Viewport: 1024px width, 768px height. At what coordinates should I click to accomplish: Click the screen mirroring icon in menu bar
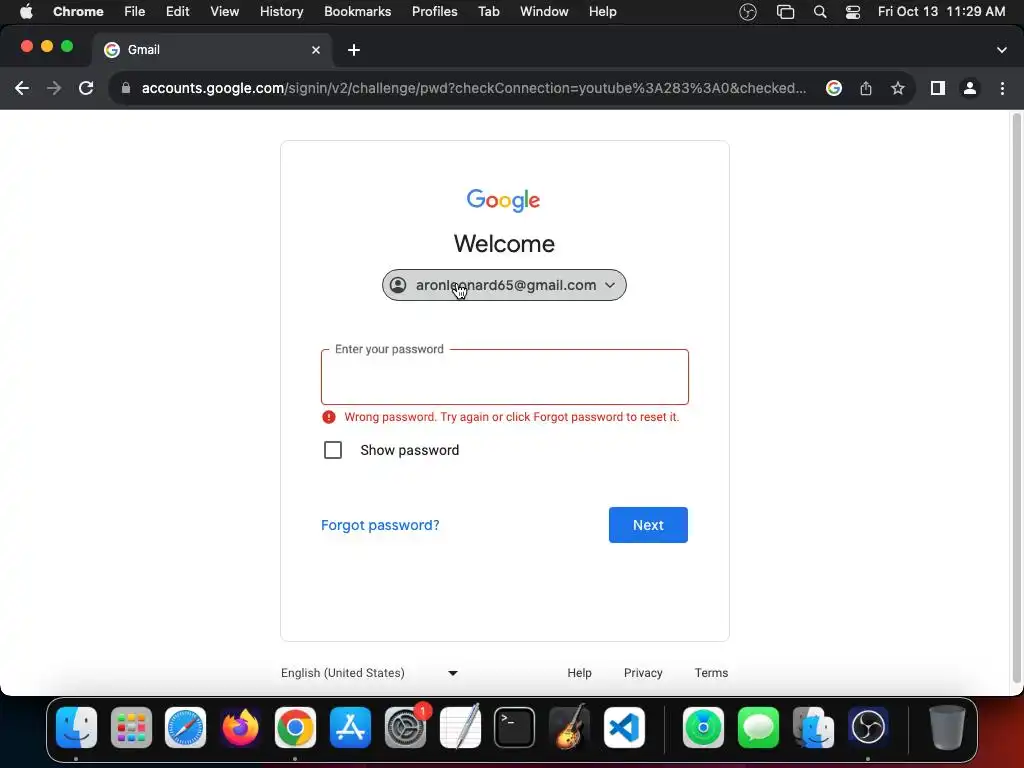785,12
